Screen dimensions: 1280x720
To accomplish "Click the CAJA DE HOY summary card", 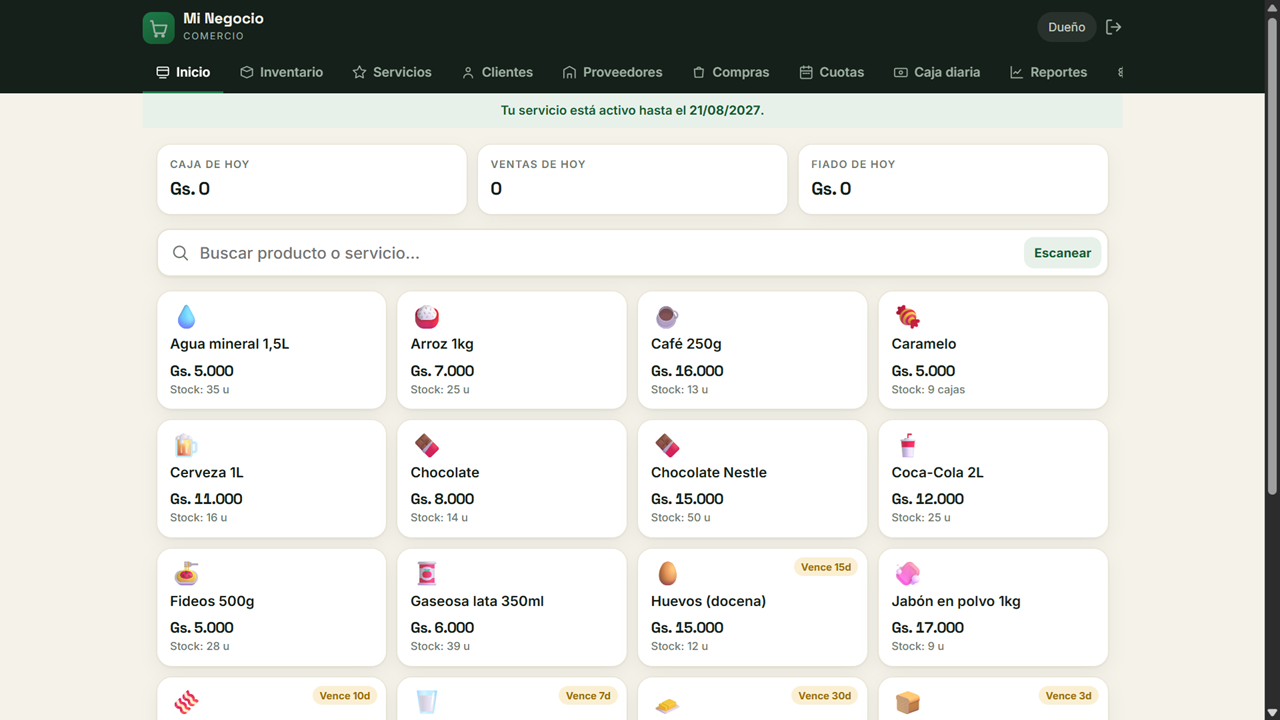I will (312, 179).
